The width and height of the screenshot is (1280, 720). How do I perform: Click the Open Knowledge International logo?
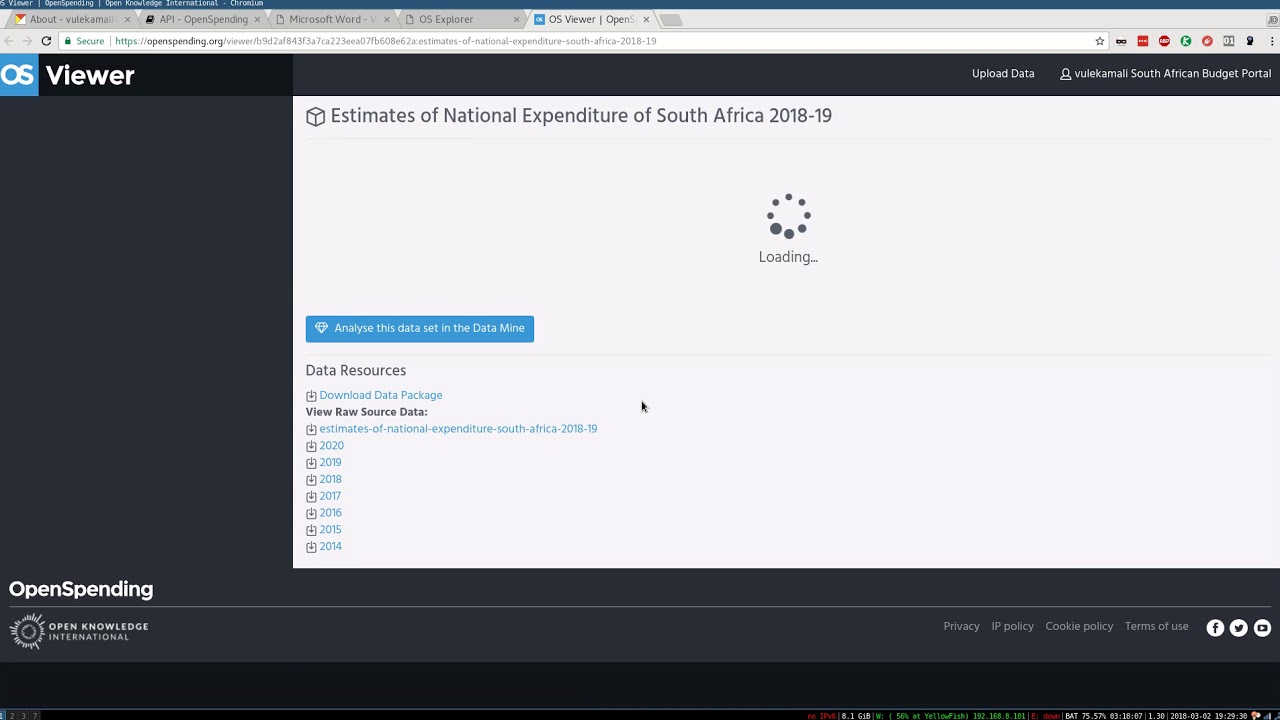click(x=79, y=631)
